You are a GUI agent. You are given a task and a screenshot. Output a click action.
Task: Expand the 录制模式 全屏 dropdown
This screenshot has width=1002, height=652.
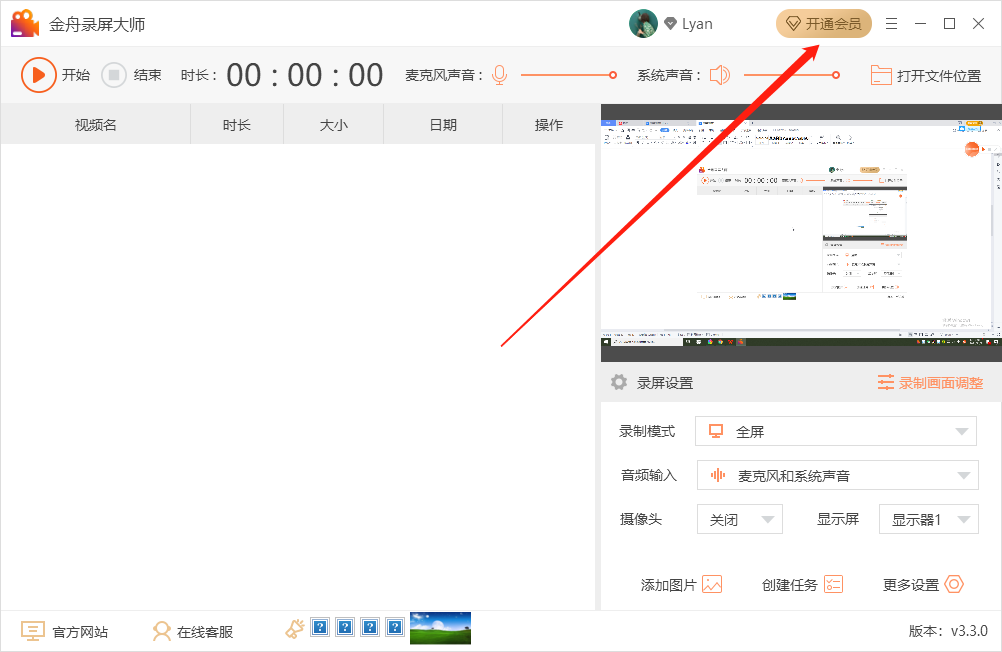click(x=836, y=431)
